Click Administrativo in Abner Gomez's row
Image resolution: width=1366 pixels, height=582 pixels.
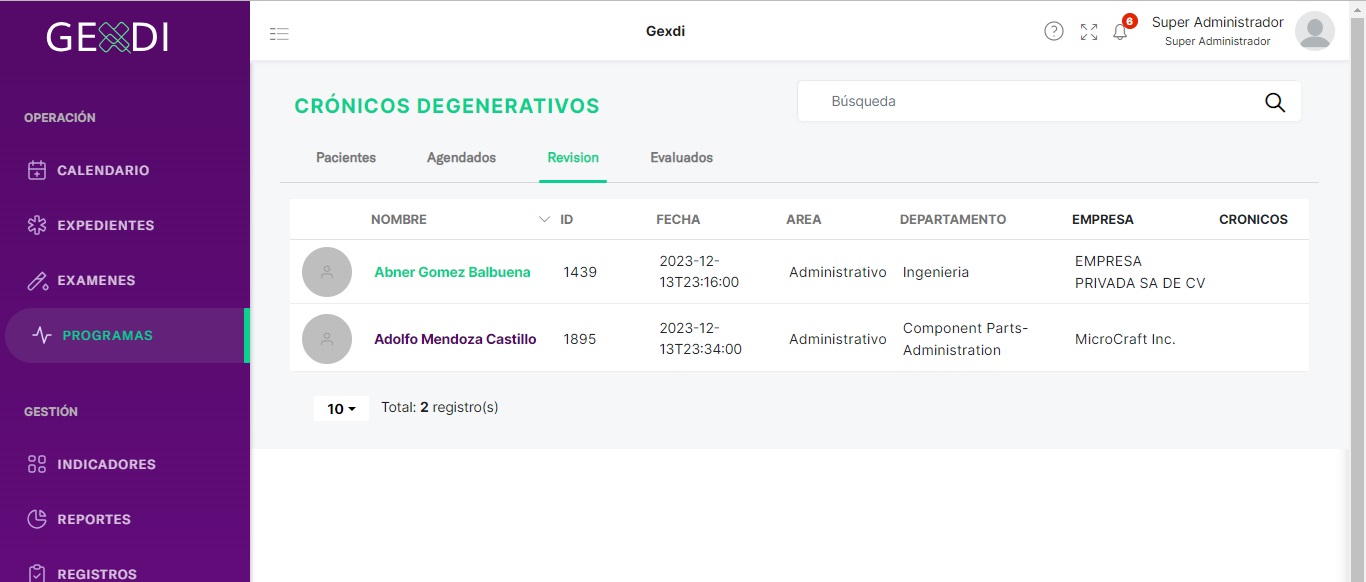838,272
